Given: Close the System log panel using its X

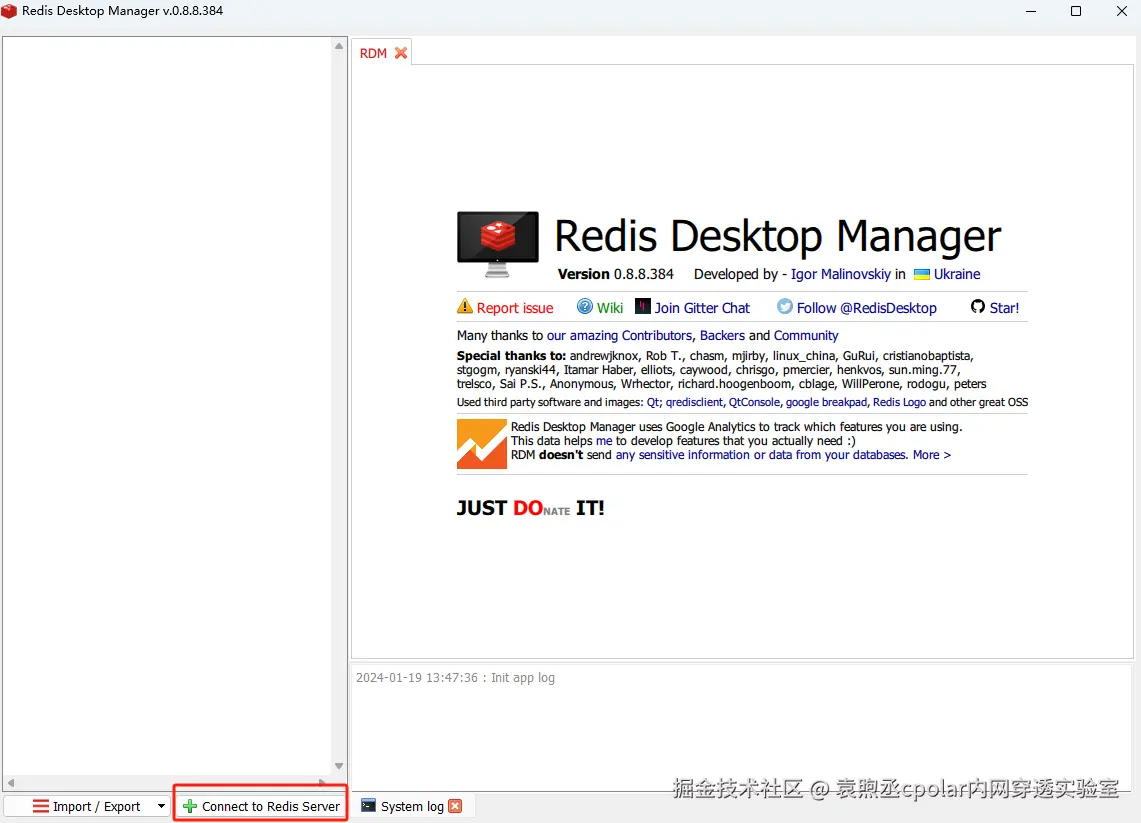Looking at the screenshot, I should tap(456, 806).
